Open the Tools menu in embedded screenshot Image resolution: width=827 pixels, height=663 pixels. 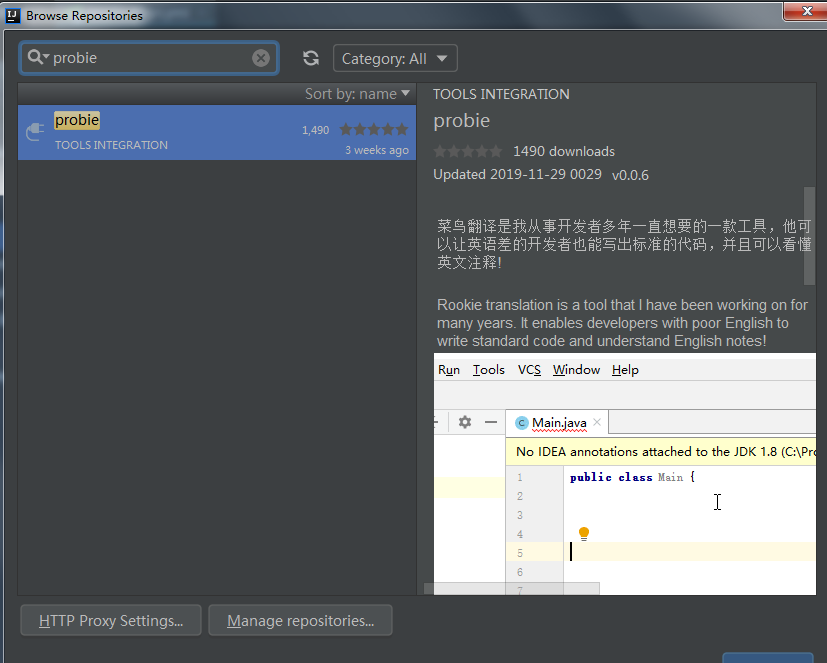(x=488, y=370)
